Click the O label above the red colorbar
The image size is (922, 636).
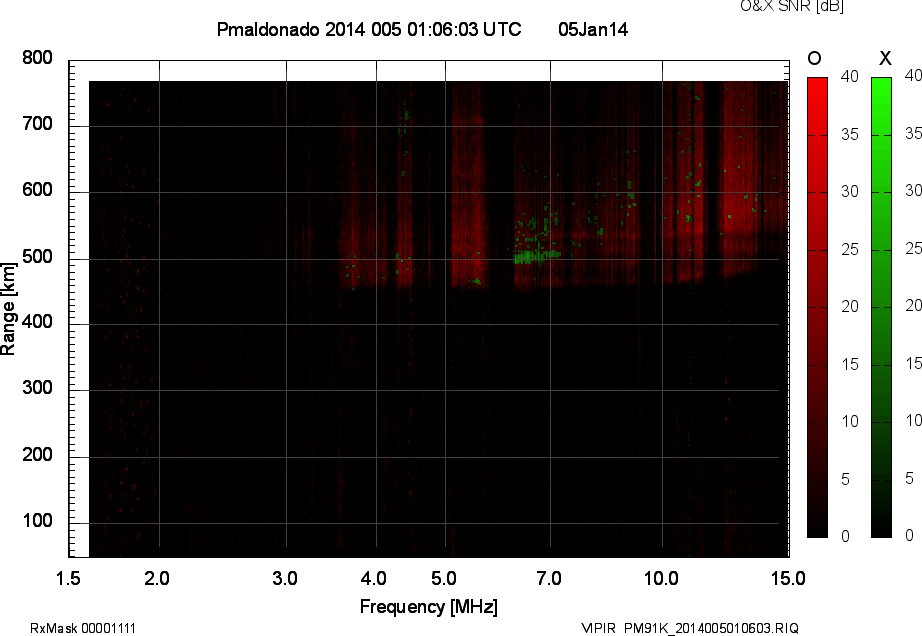[x=814, y=58]
